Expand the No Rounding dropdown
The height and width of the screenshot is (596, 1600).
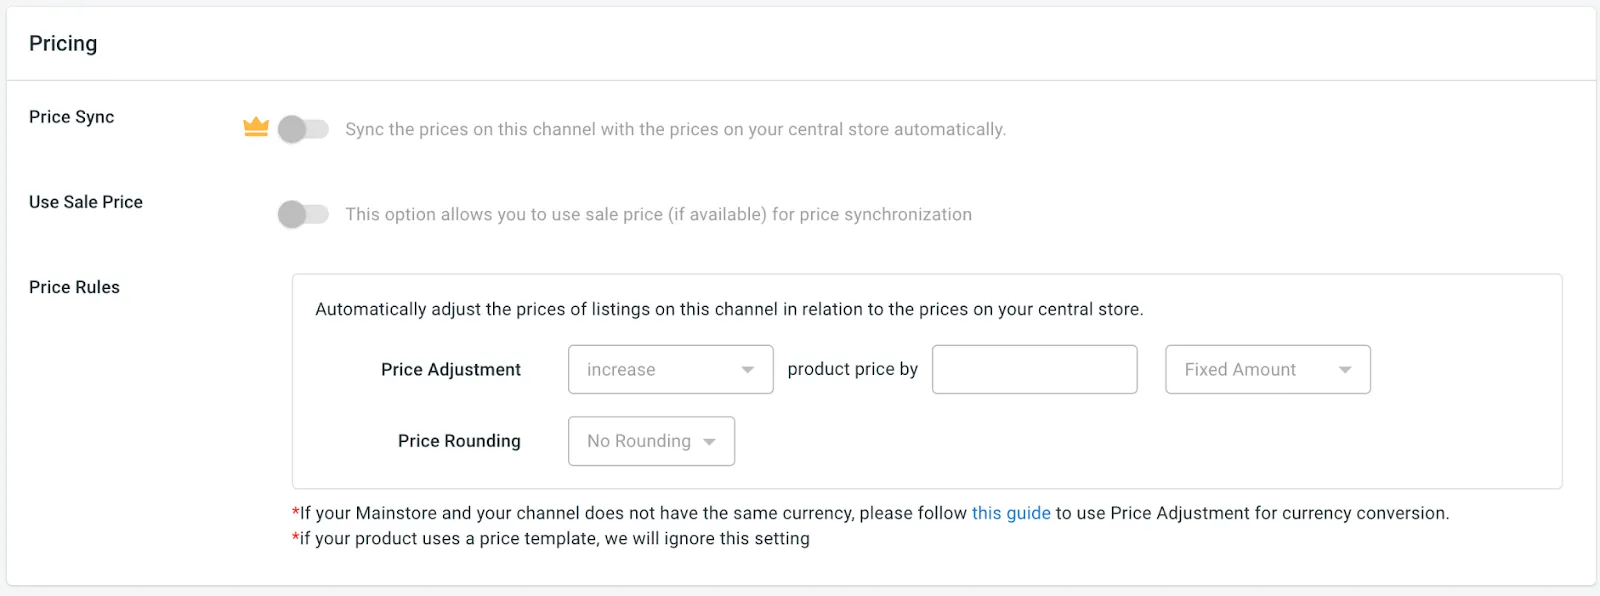point(650,441)
